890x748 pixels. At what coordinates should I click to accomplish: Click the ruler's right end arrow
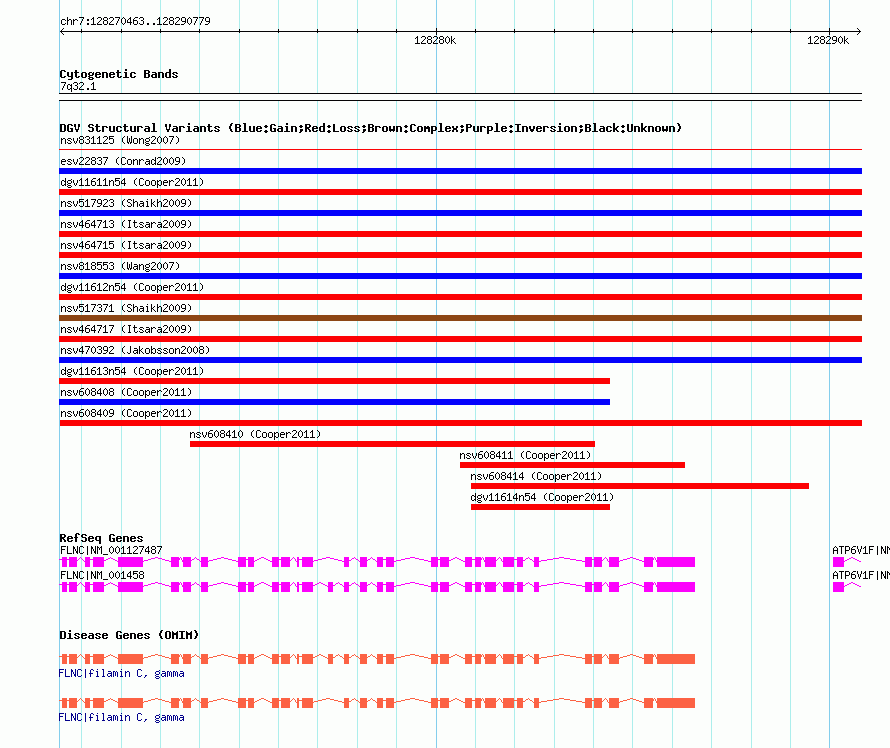[x=859, y=32]
